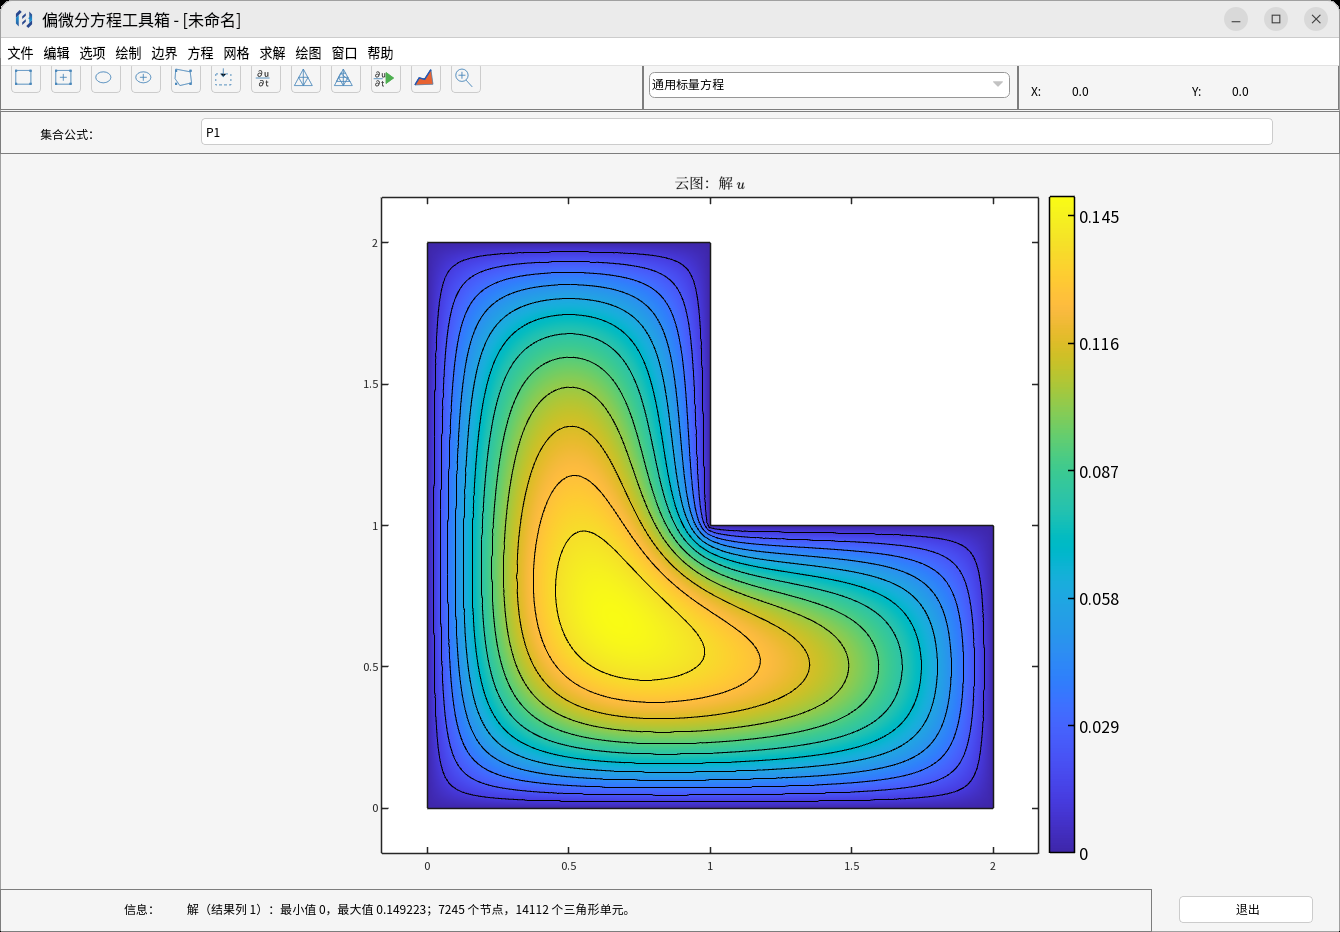
Task: Select the draw polygon tool
Action: tap(185, 78)
